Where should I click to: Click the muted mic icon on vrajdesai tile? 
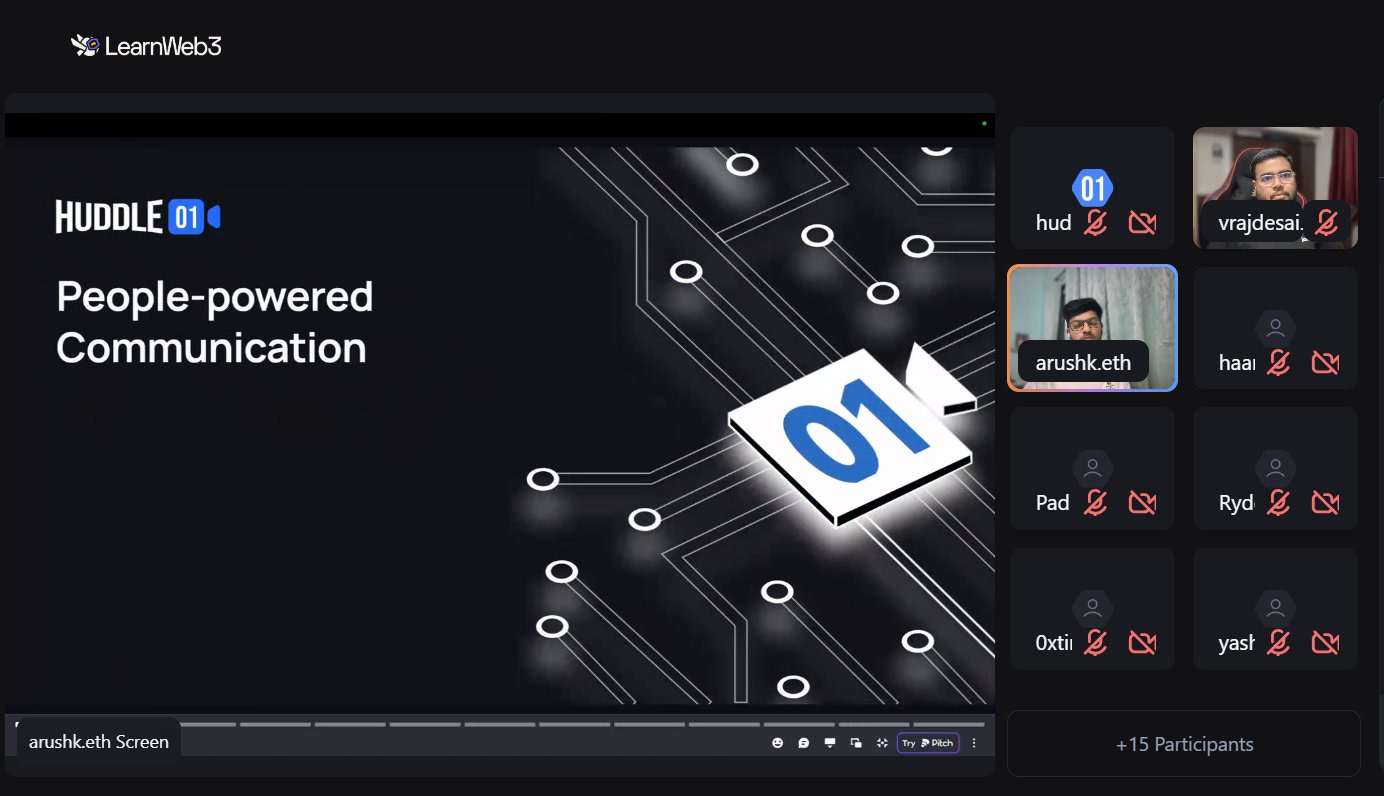pos(1327,222)
